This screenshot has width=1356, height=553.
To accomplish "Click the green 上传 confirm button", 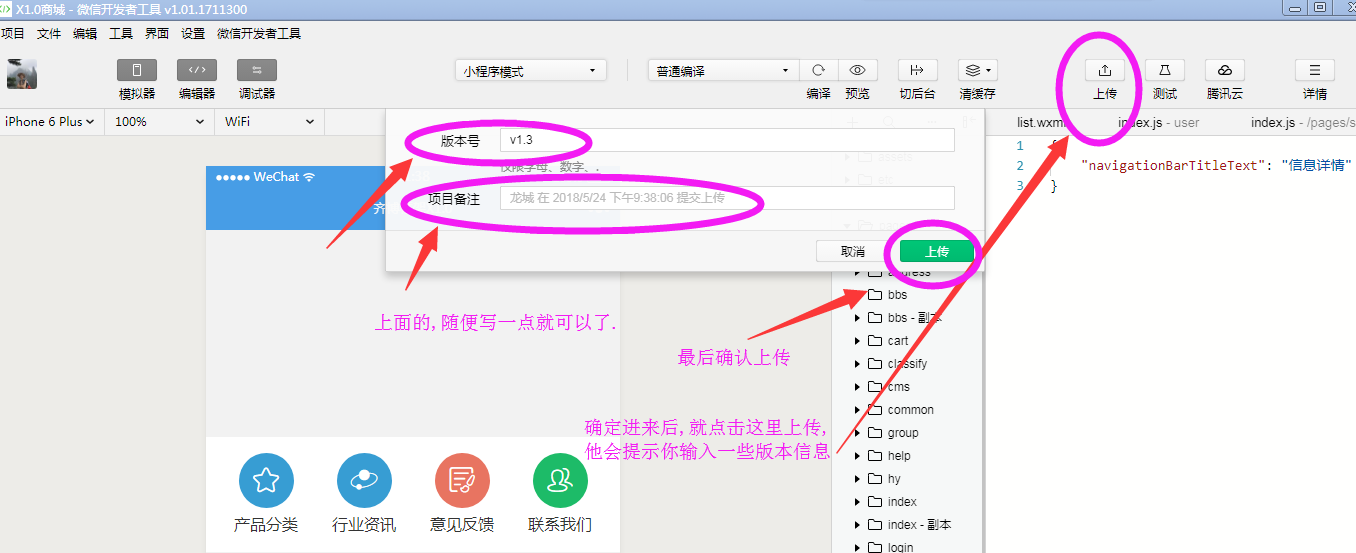I will [936, 251].
